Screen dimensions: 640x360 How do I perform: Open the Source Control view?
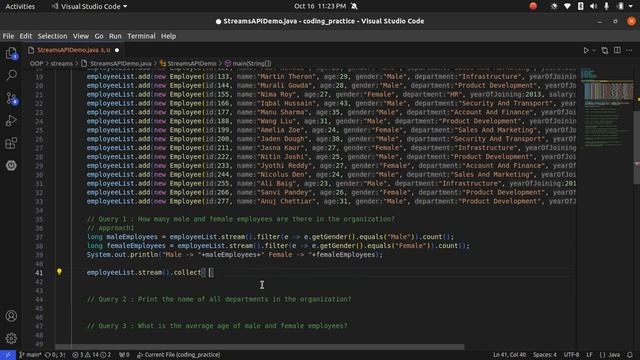click(11, 98)
